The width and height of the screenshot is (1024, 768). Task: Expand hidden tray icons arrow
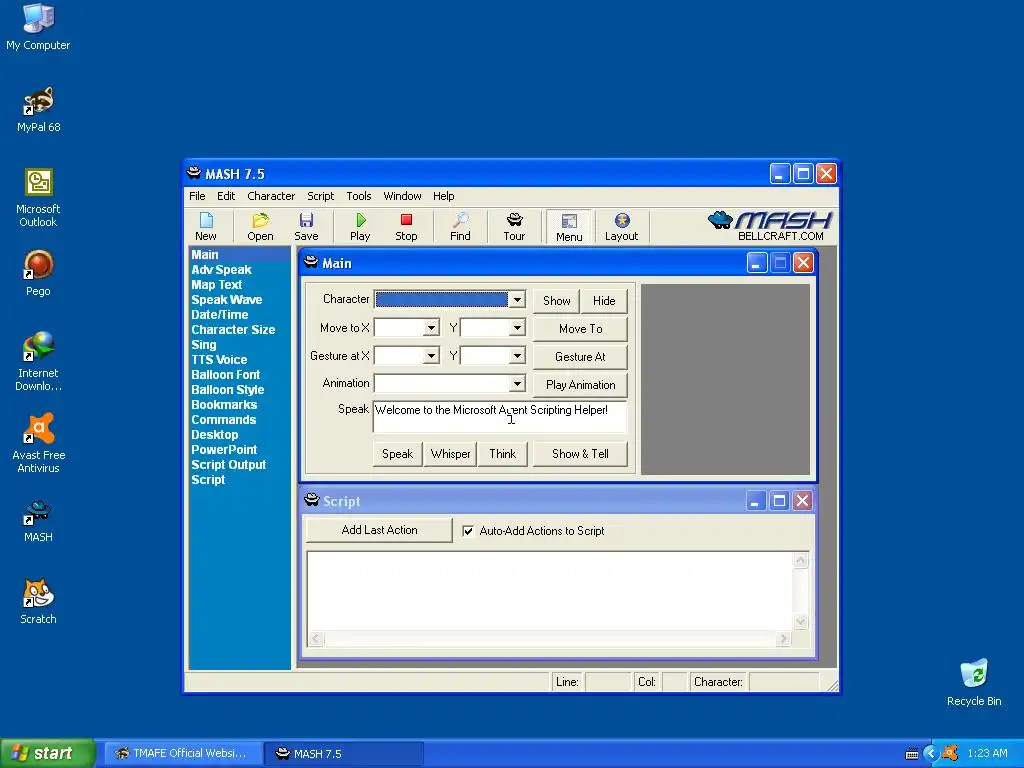(931, 753)
